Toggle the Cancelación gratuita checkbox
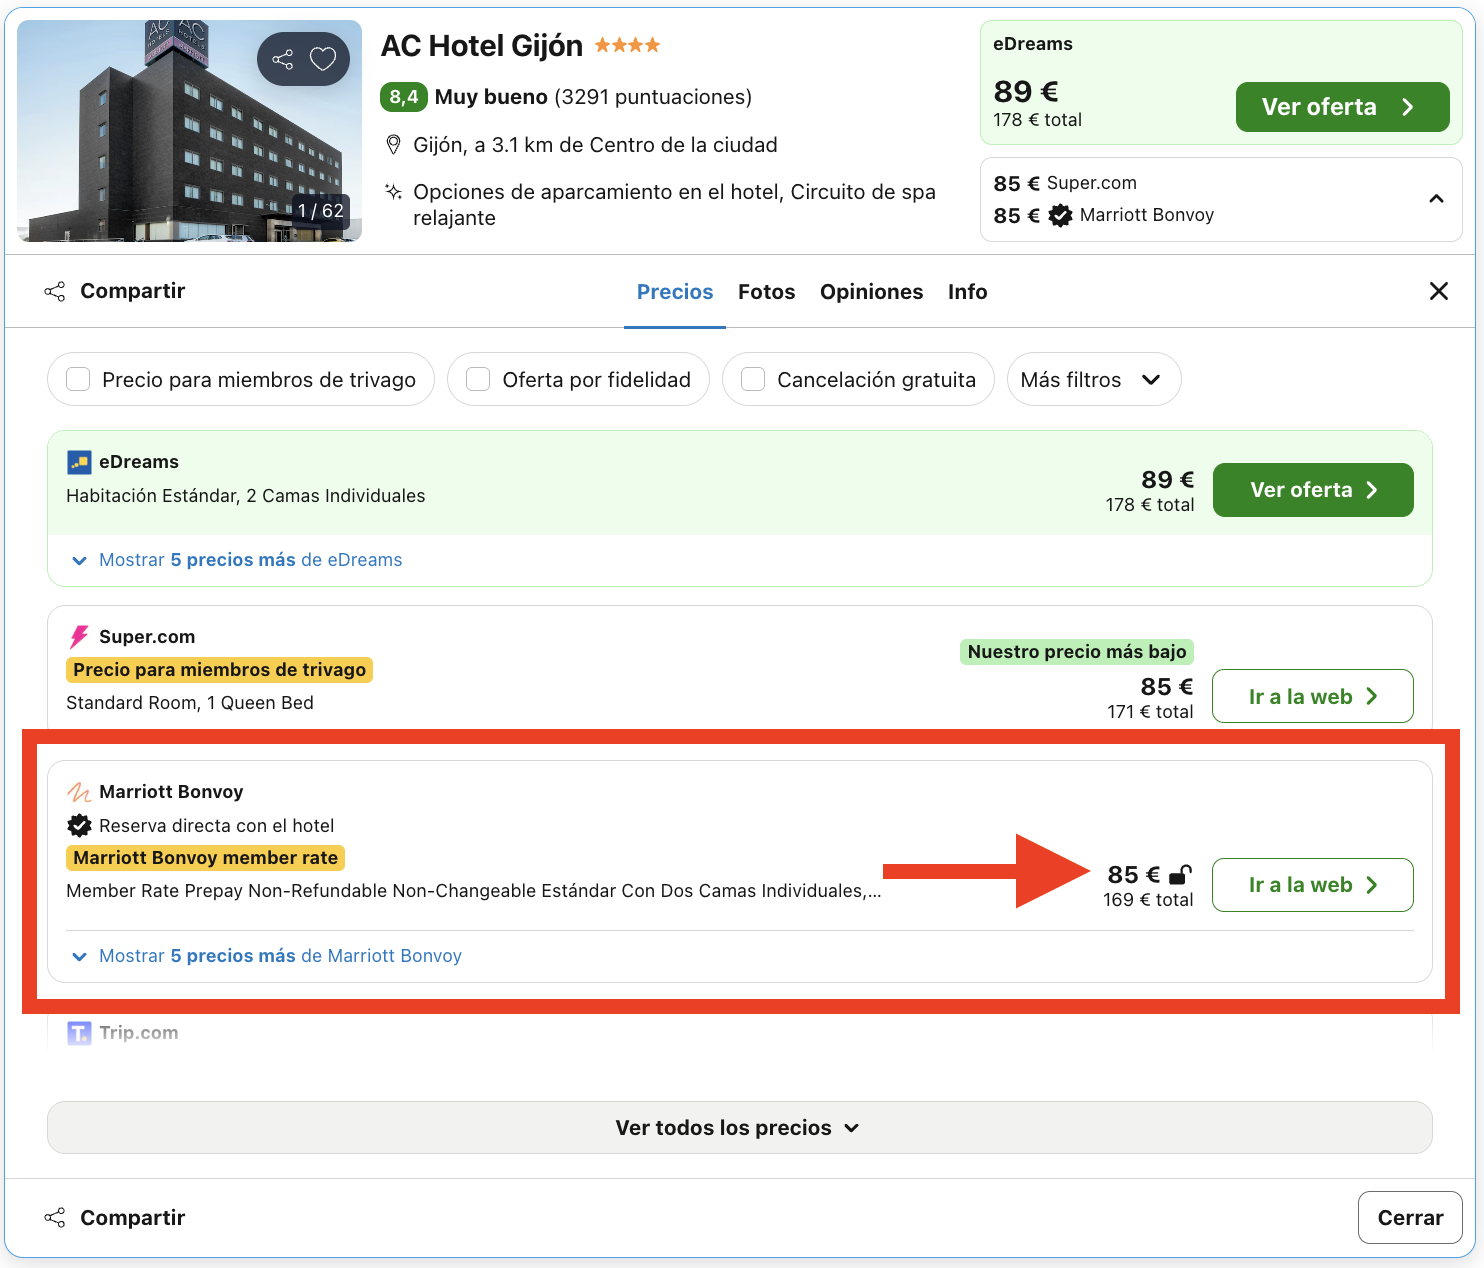 click(x=753, y=380)
